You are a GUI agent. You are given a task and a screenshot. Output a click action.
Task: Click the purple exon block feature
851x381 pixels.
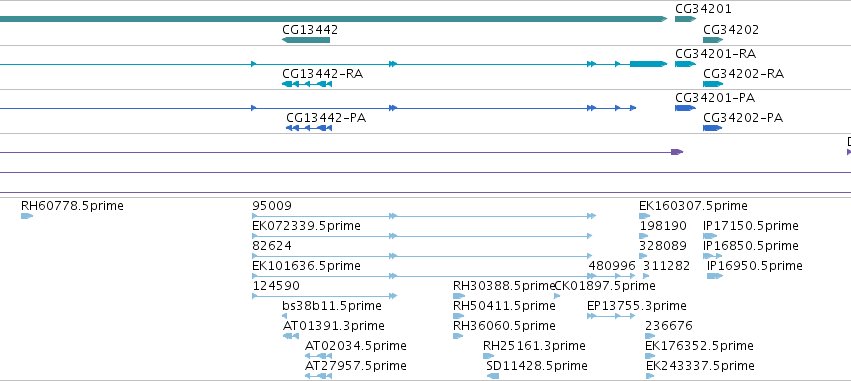[677, 152]
